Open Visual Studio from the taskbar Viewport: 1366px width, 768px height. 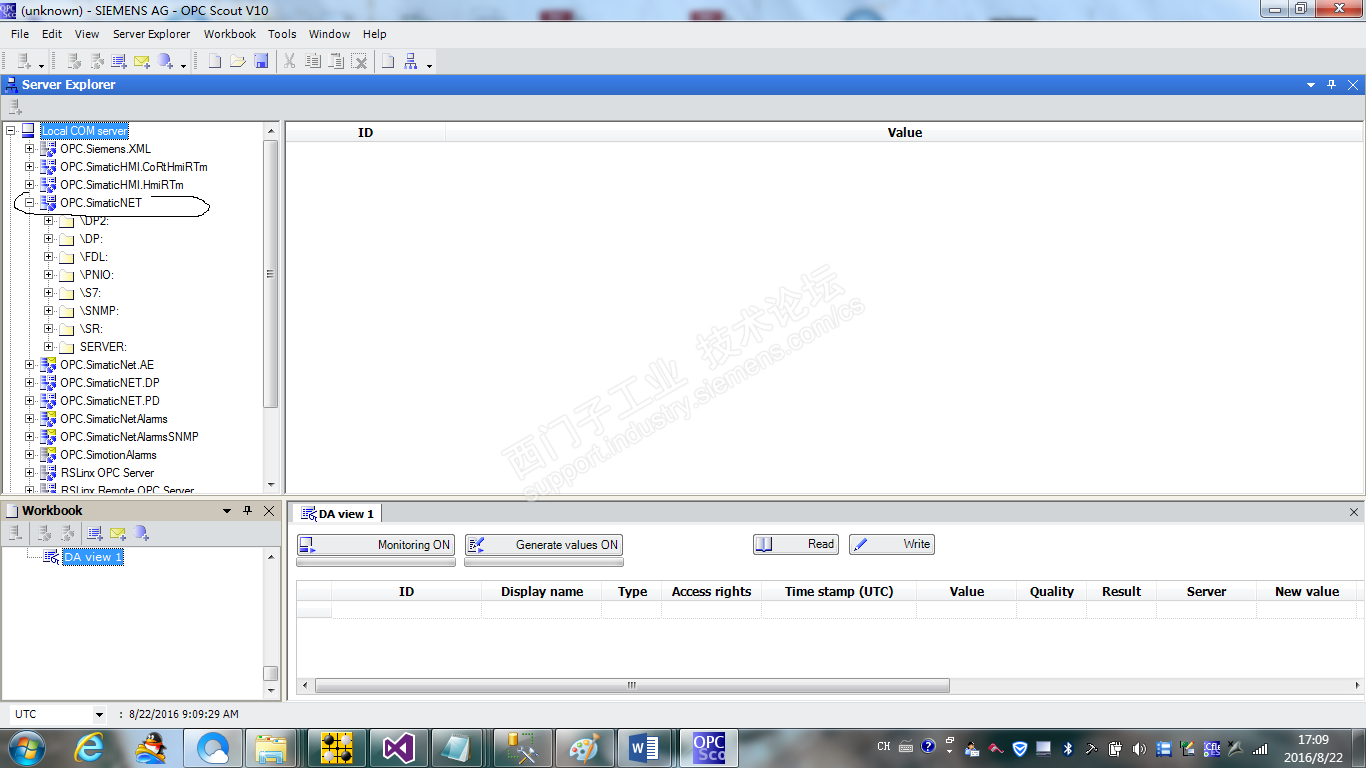pos(398,748)
